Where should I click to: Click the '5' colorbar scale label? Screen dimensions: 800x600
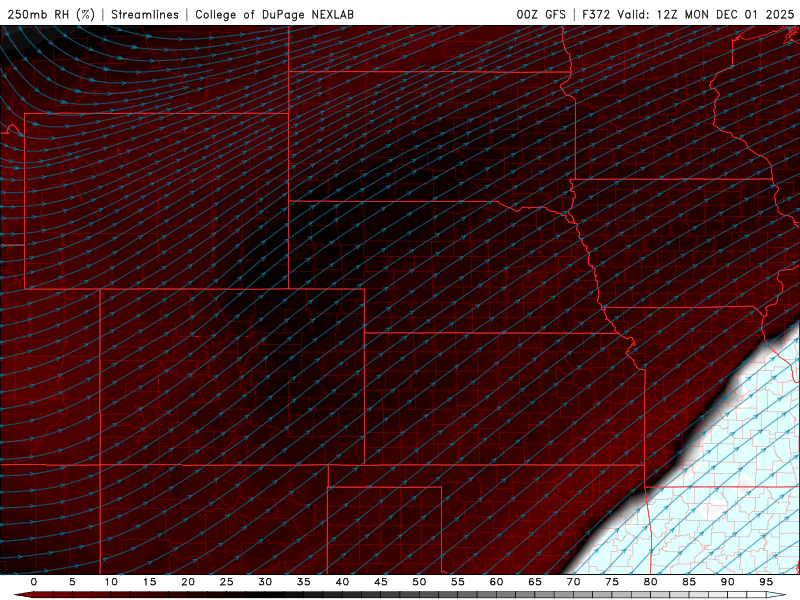(72, 582)
